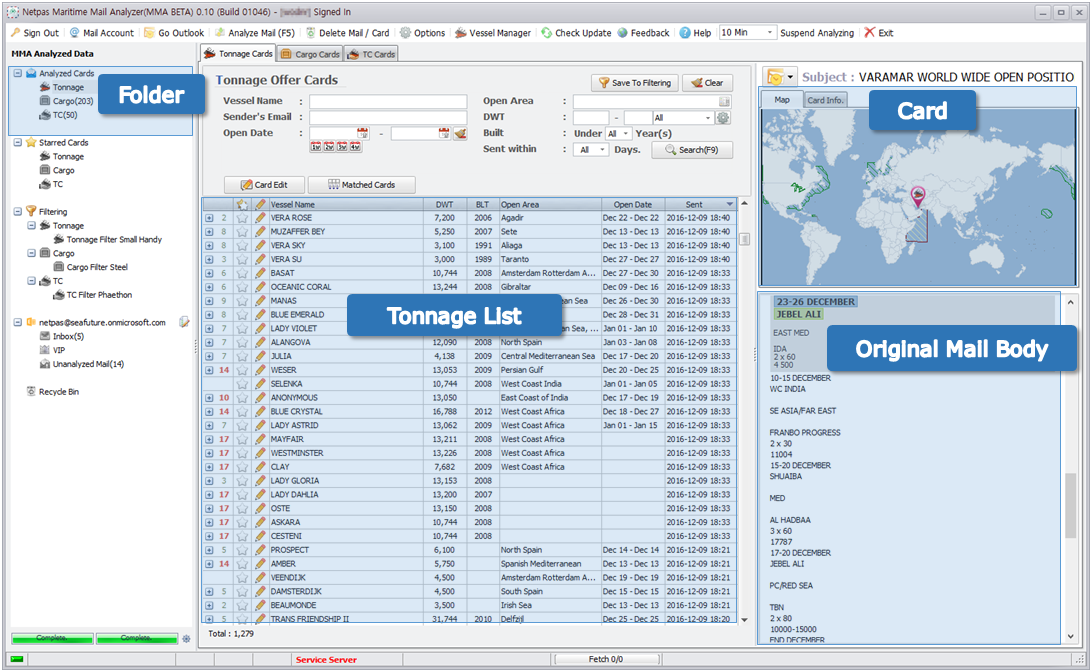Click the mail body vertical scrollbar thumb

click(x=1069, y=507)
